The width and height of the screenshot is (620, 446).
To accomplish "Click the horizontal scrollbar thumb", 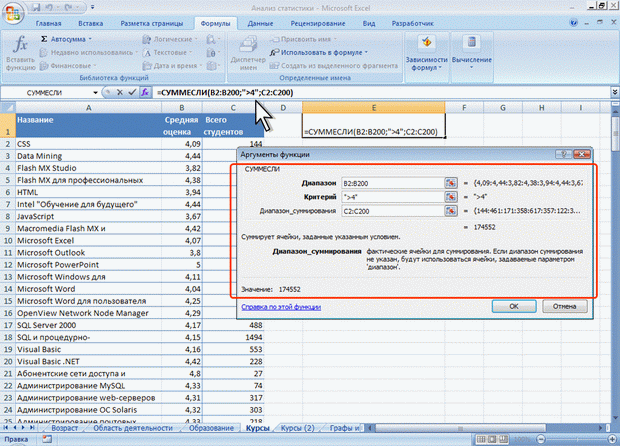I will click(460, 428).
